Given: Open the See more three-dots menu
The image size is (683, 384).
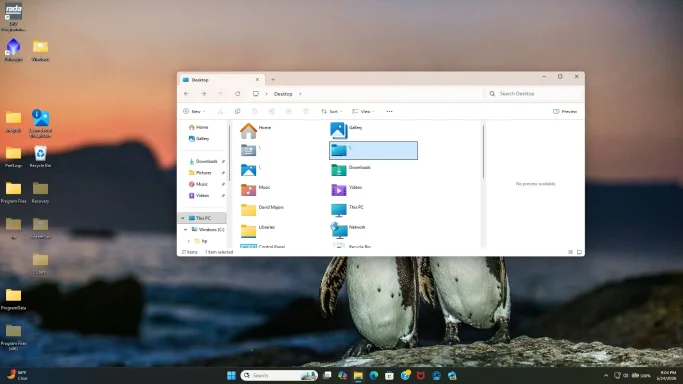Looking at the screenshot, I should [389, 111].
